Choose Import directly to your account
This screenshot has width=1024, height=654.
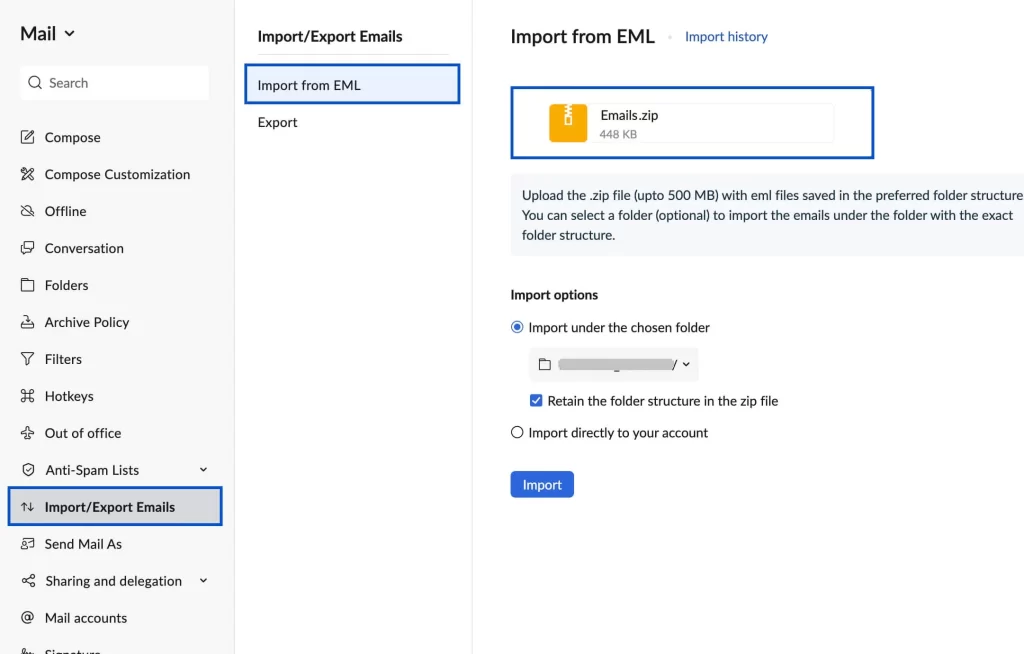pos(517,432)
